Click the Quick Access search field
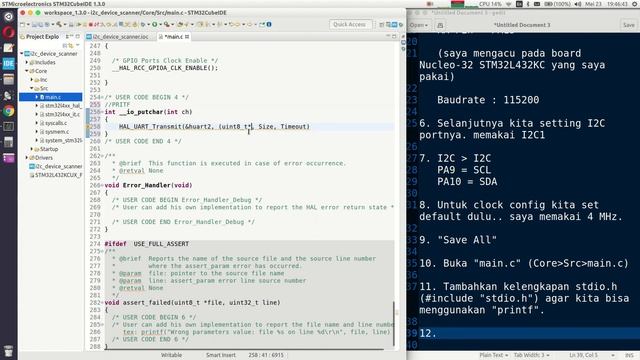Screen dimensions: 640x360 pyautogui.click(x=350, y=24)
